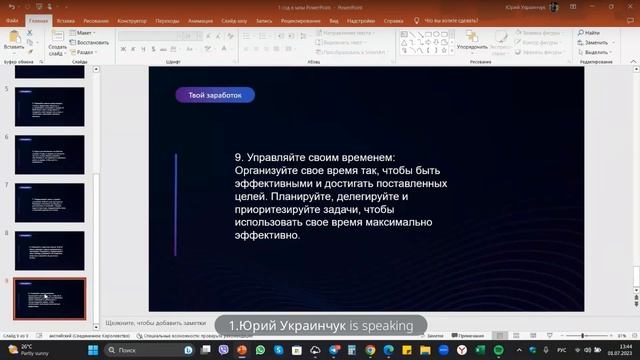The image size is (640, 360).
Task: Toggle italic К formatting
Action: (x=133, y=49)
